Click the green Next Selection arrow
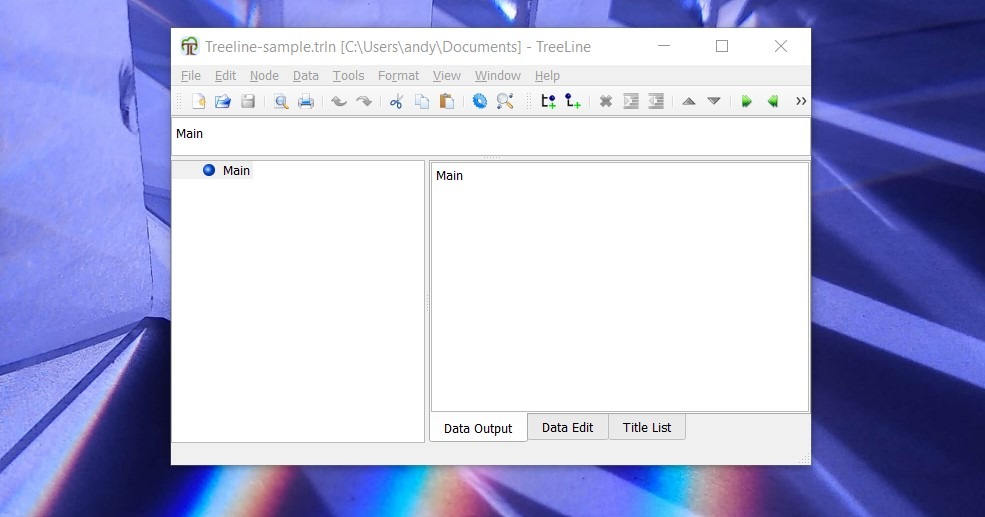The height and width of the screenshot is (517, 985). (746, 101)
